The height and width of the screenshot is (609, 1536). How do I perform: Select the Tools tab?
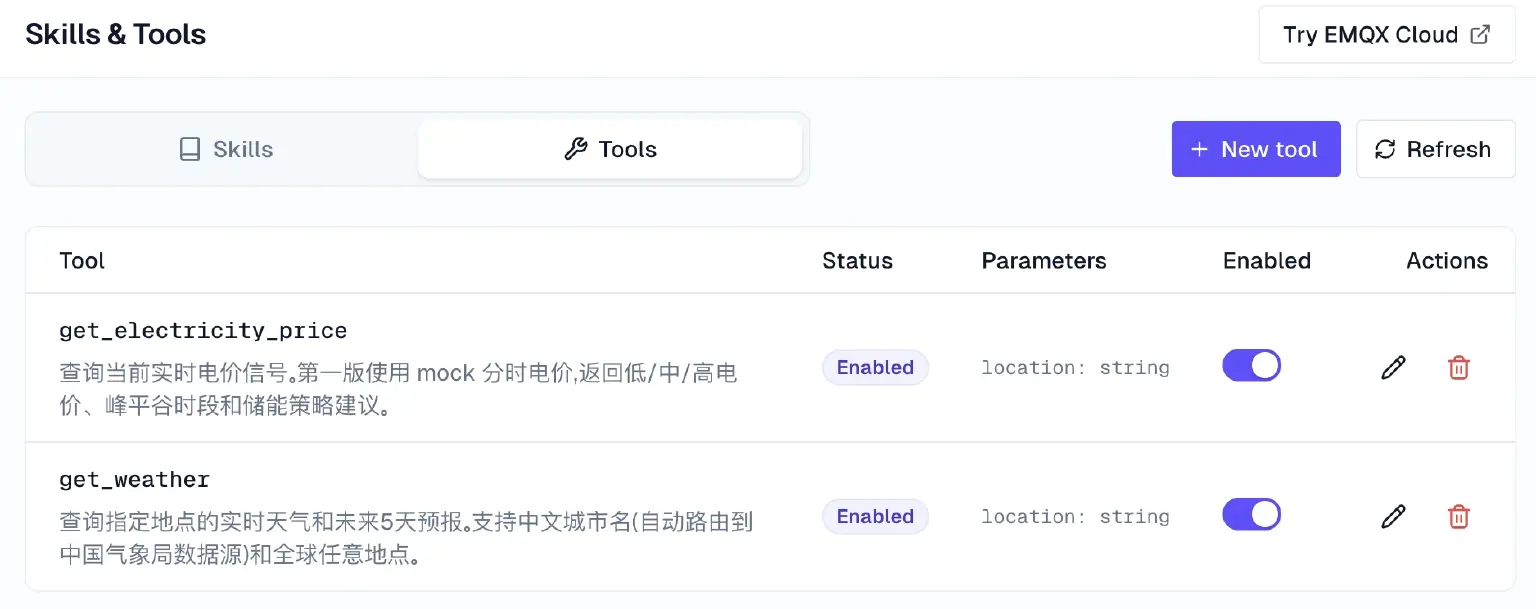tap(610, 149)
